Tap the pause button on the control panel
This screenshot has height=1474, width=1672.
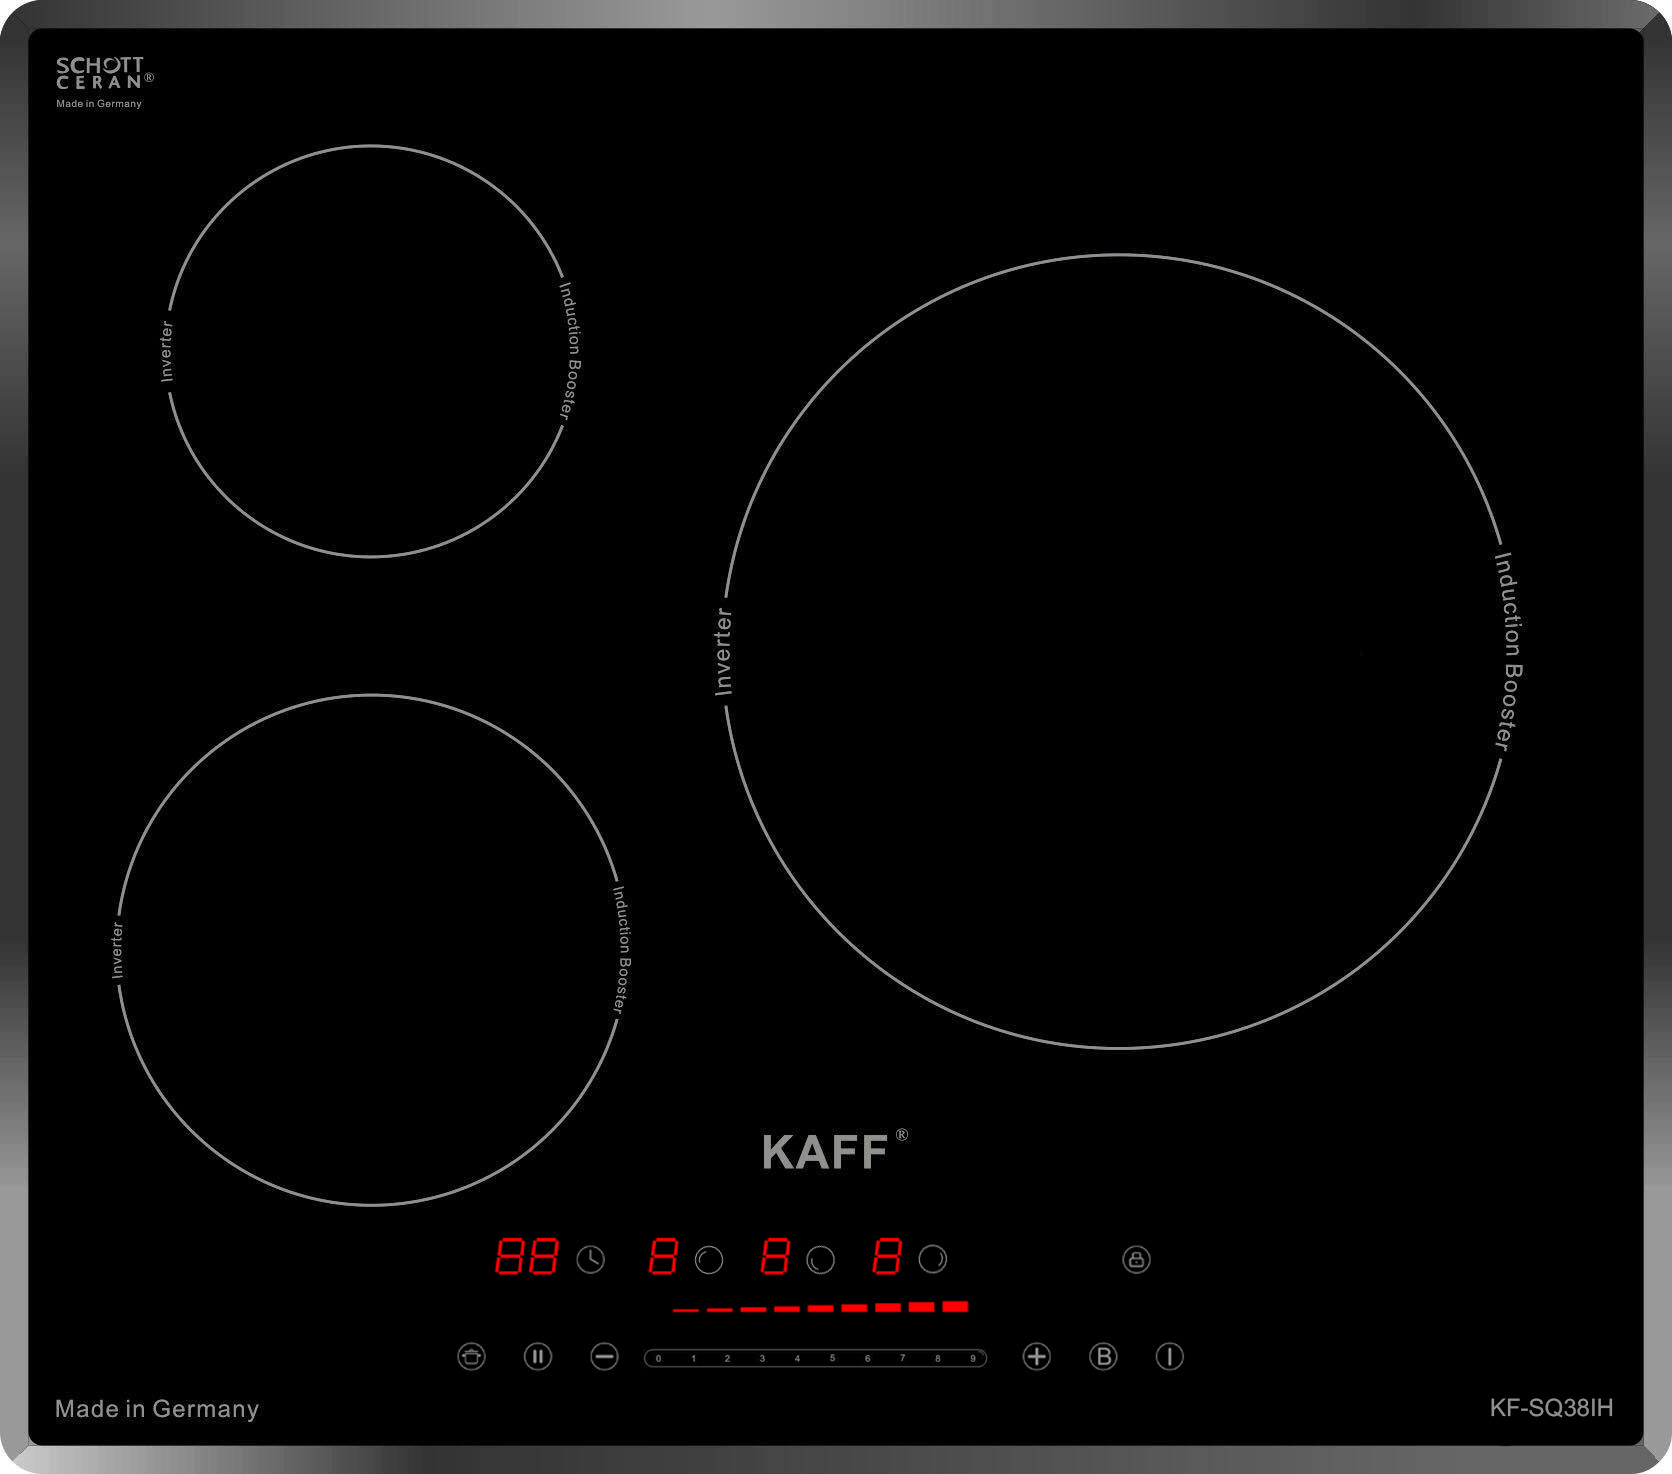point(537,1357)
